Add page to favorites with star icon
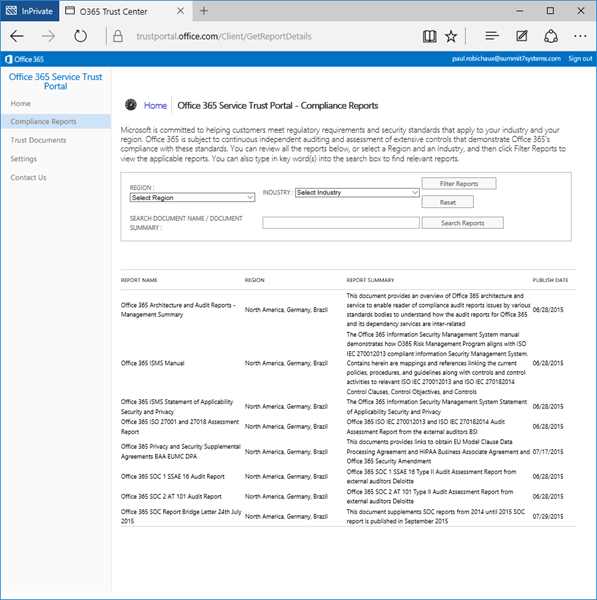The height and width of the screenshot is (600, 597). (x=451, y=36)
